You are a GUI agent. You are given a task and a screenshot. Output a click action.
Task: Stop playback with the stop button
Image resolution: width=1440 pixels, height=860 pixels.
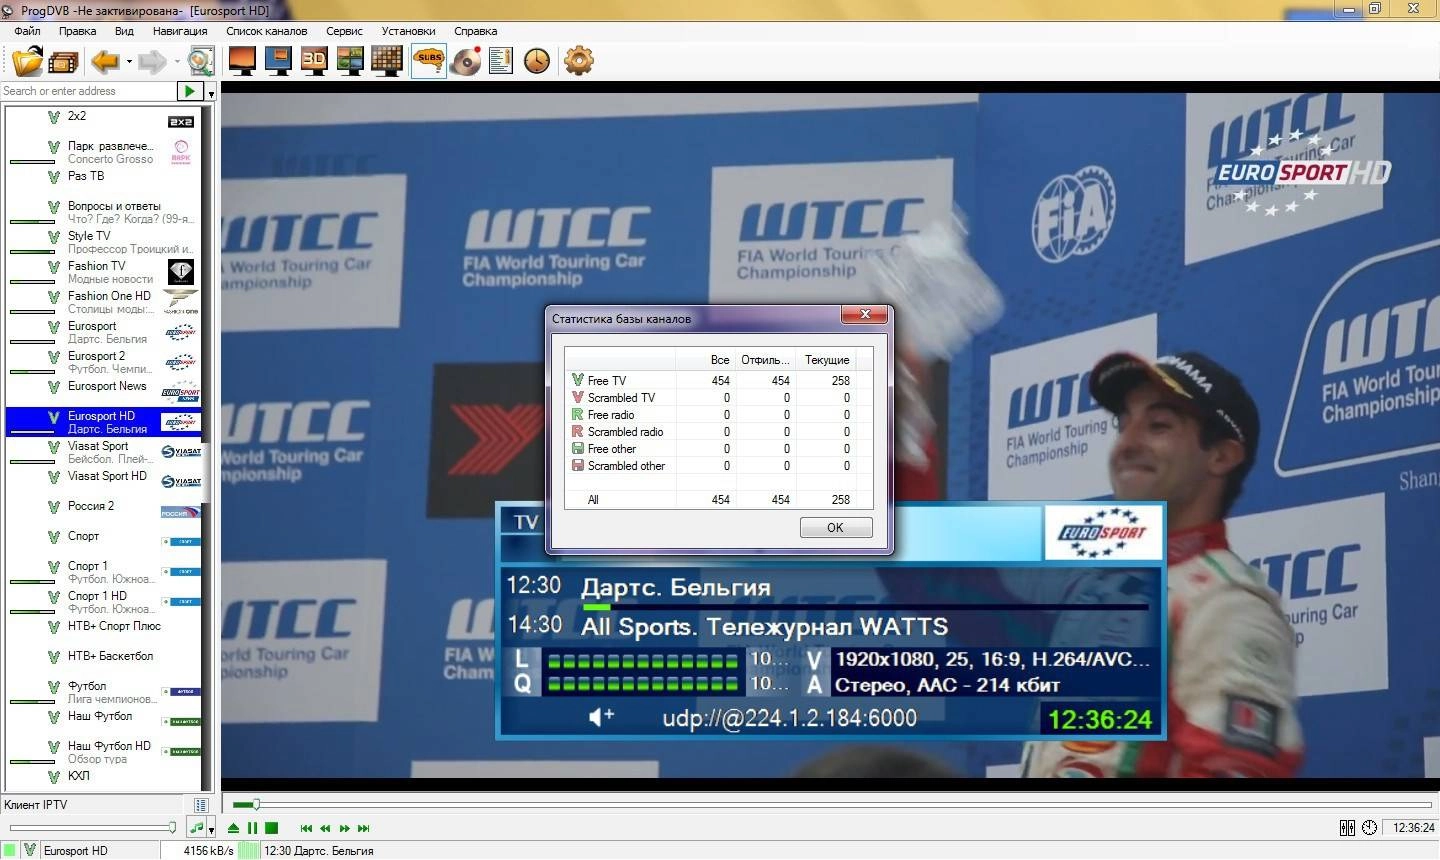coord(271,828)
